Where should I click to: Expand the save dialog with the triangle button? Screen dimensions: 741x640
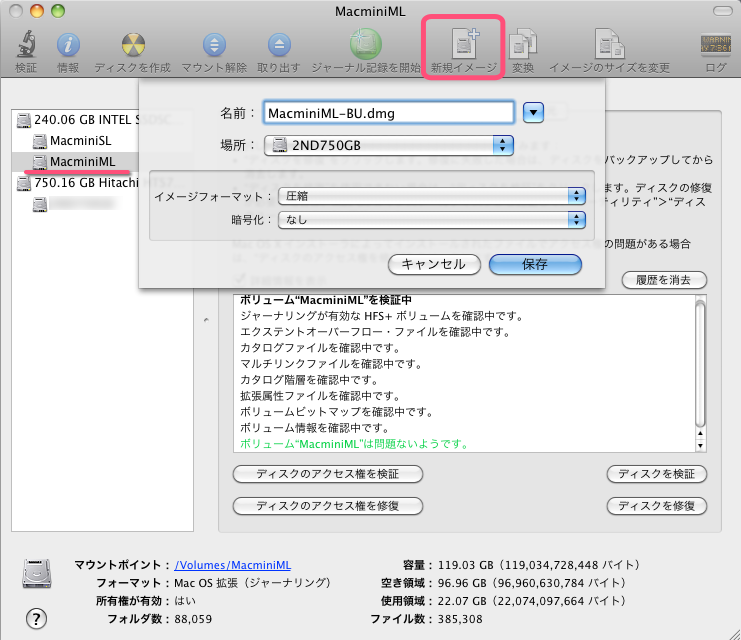click(533, 112)
